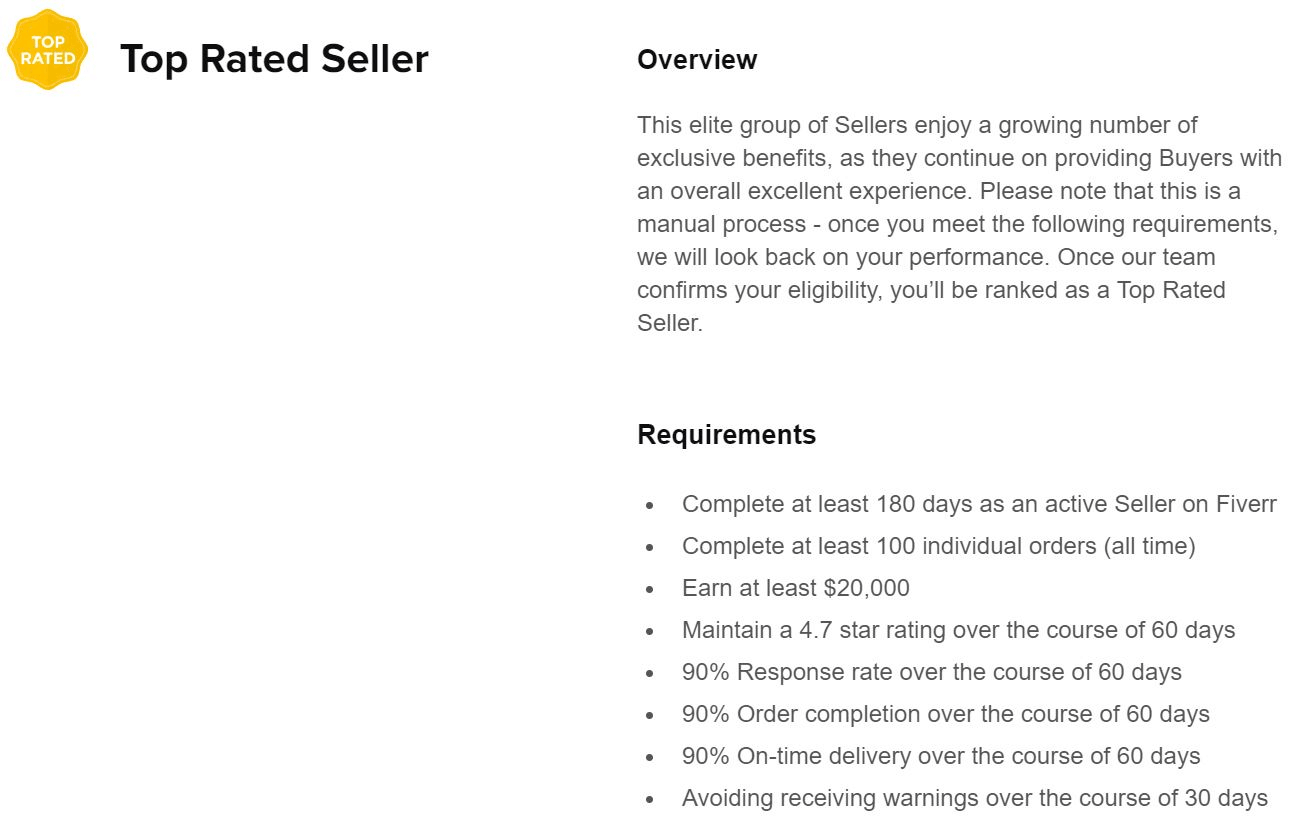Select the 100 individual orders requirement

tap(938, 546)
